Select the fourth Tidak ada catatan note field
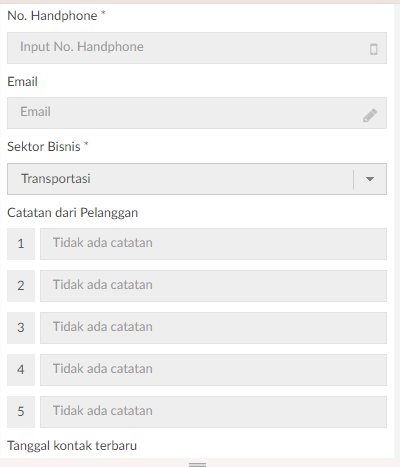This screenshot has width=400, height=467. [213, 370]
